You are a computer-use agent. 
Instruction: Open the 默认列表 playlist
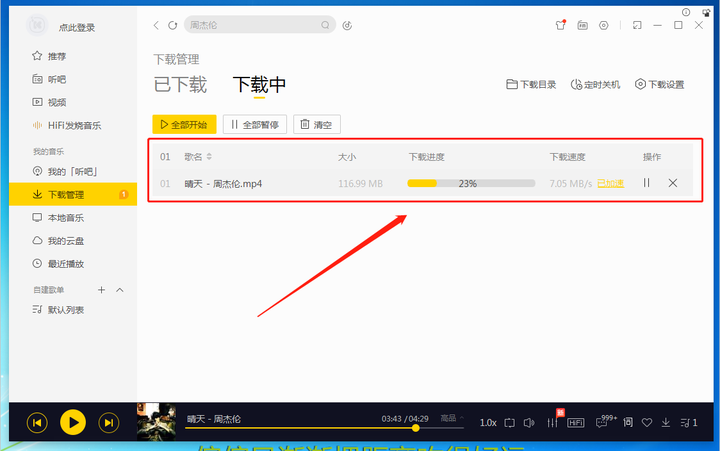(x=58, y=310)
